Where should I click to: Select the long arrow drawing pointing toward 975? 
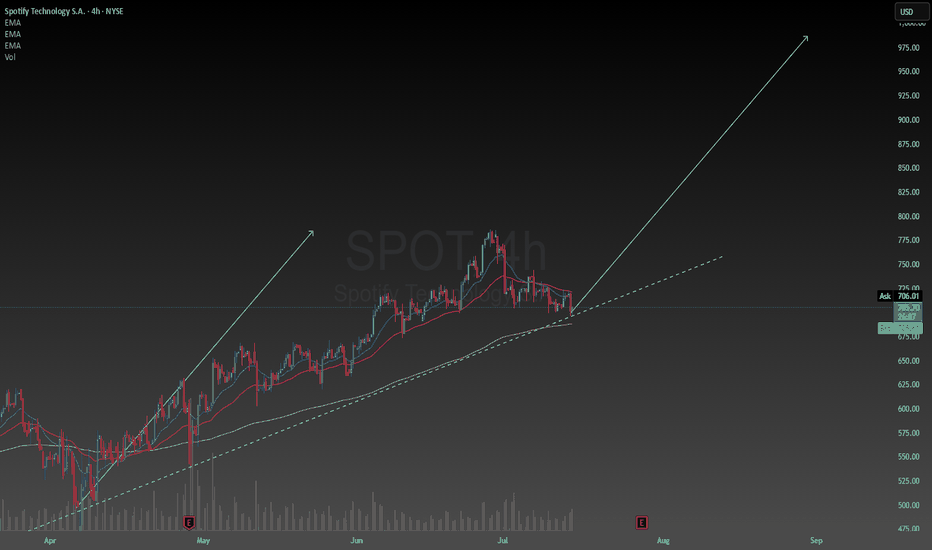(689, 176)
